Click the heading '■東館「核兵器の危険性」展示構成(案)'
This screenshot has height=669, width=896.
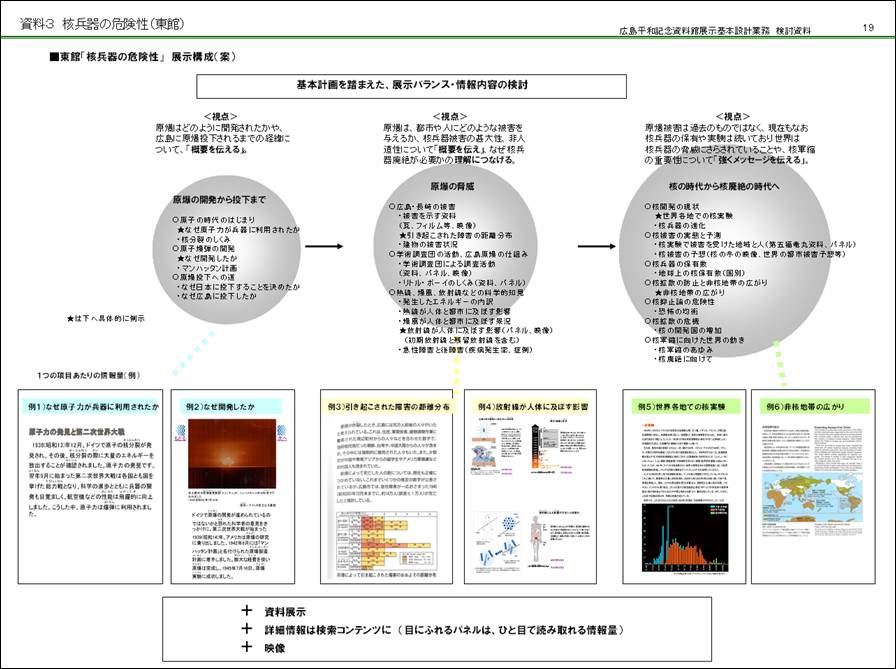[x=142, y=57]
